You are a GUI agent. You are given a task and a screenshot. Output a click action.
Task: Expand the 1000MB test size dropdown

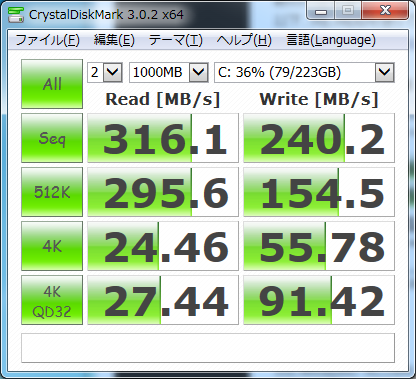pyautogui.click(x=198, y=72)
